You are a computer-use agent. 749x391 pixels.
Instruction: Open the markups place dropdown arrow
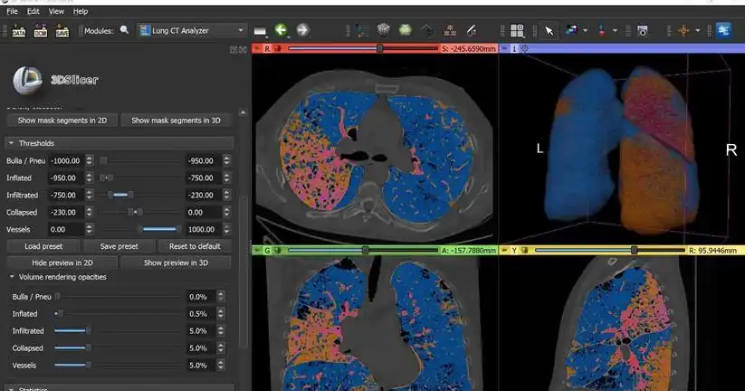(x=615, y=31)
